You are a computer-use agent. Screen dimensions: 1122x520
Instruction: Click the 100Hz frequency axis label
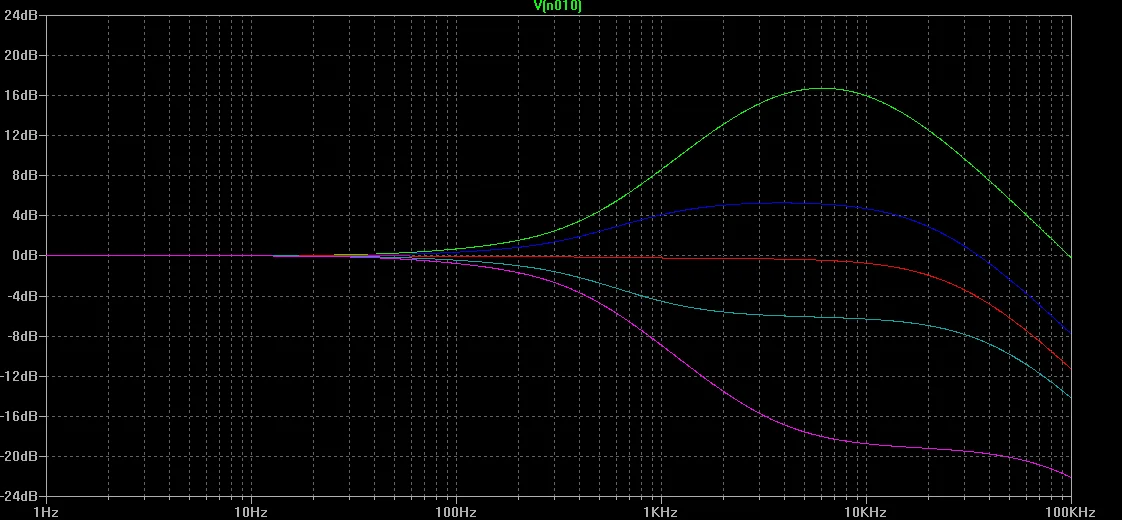455,512
